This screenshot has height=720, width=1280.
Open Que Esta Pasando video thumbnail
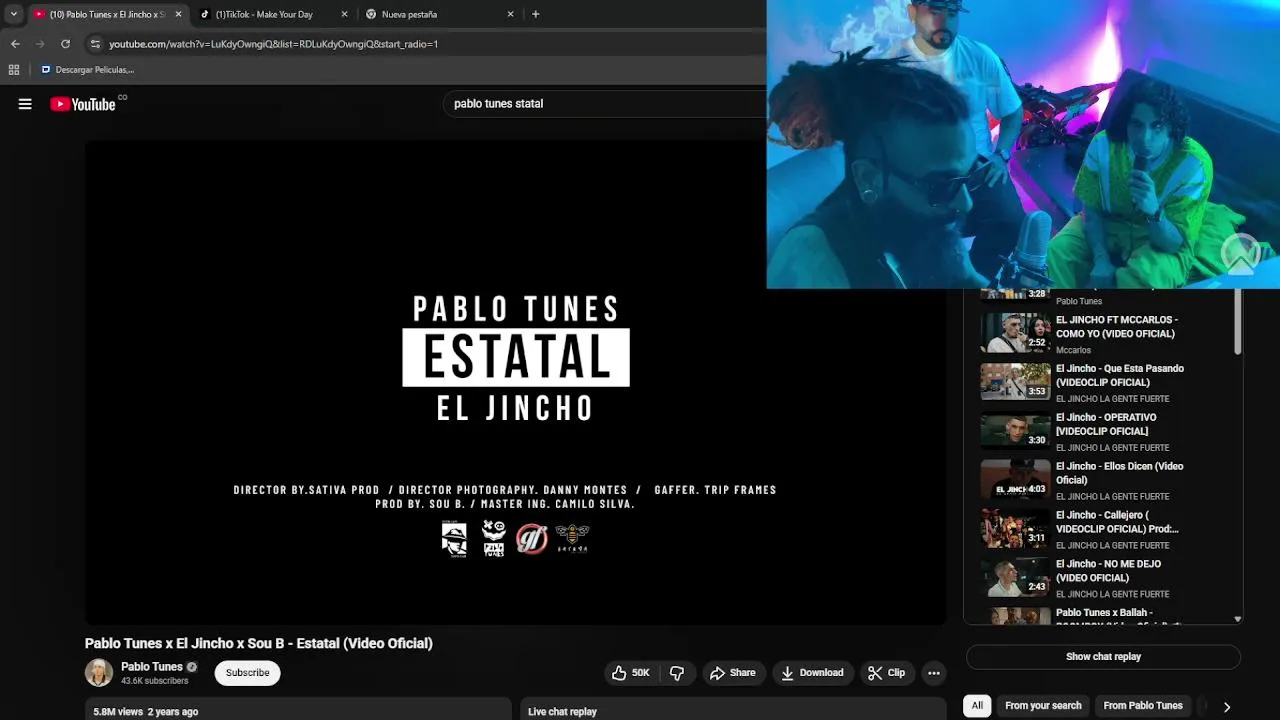[x=1015, y=382]
